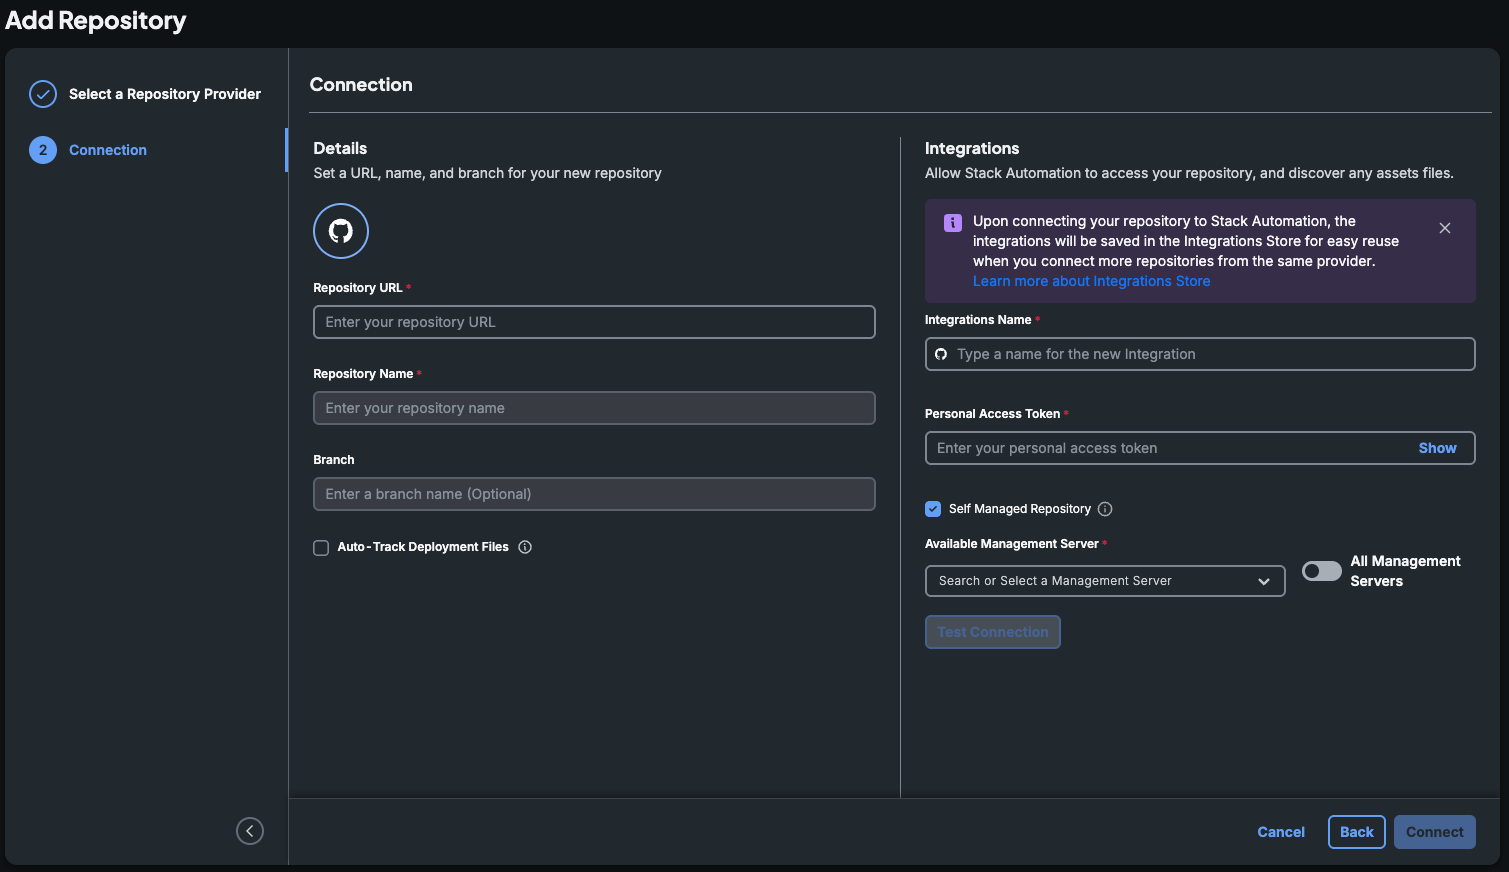Image resolution: width=1509 pixels, height=872 pixels.
Task: Go to the Select a Repository Provider step
Action: (165, 94)
